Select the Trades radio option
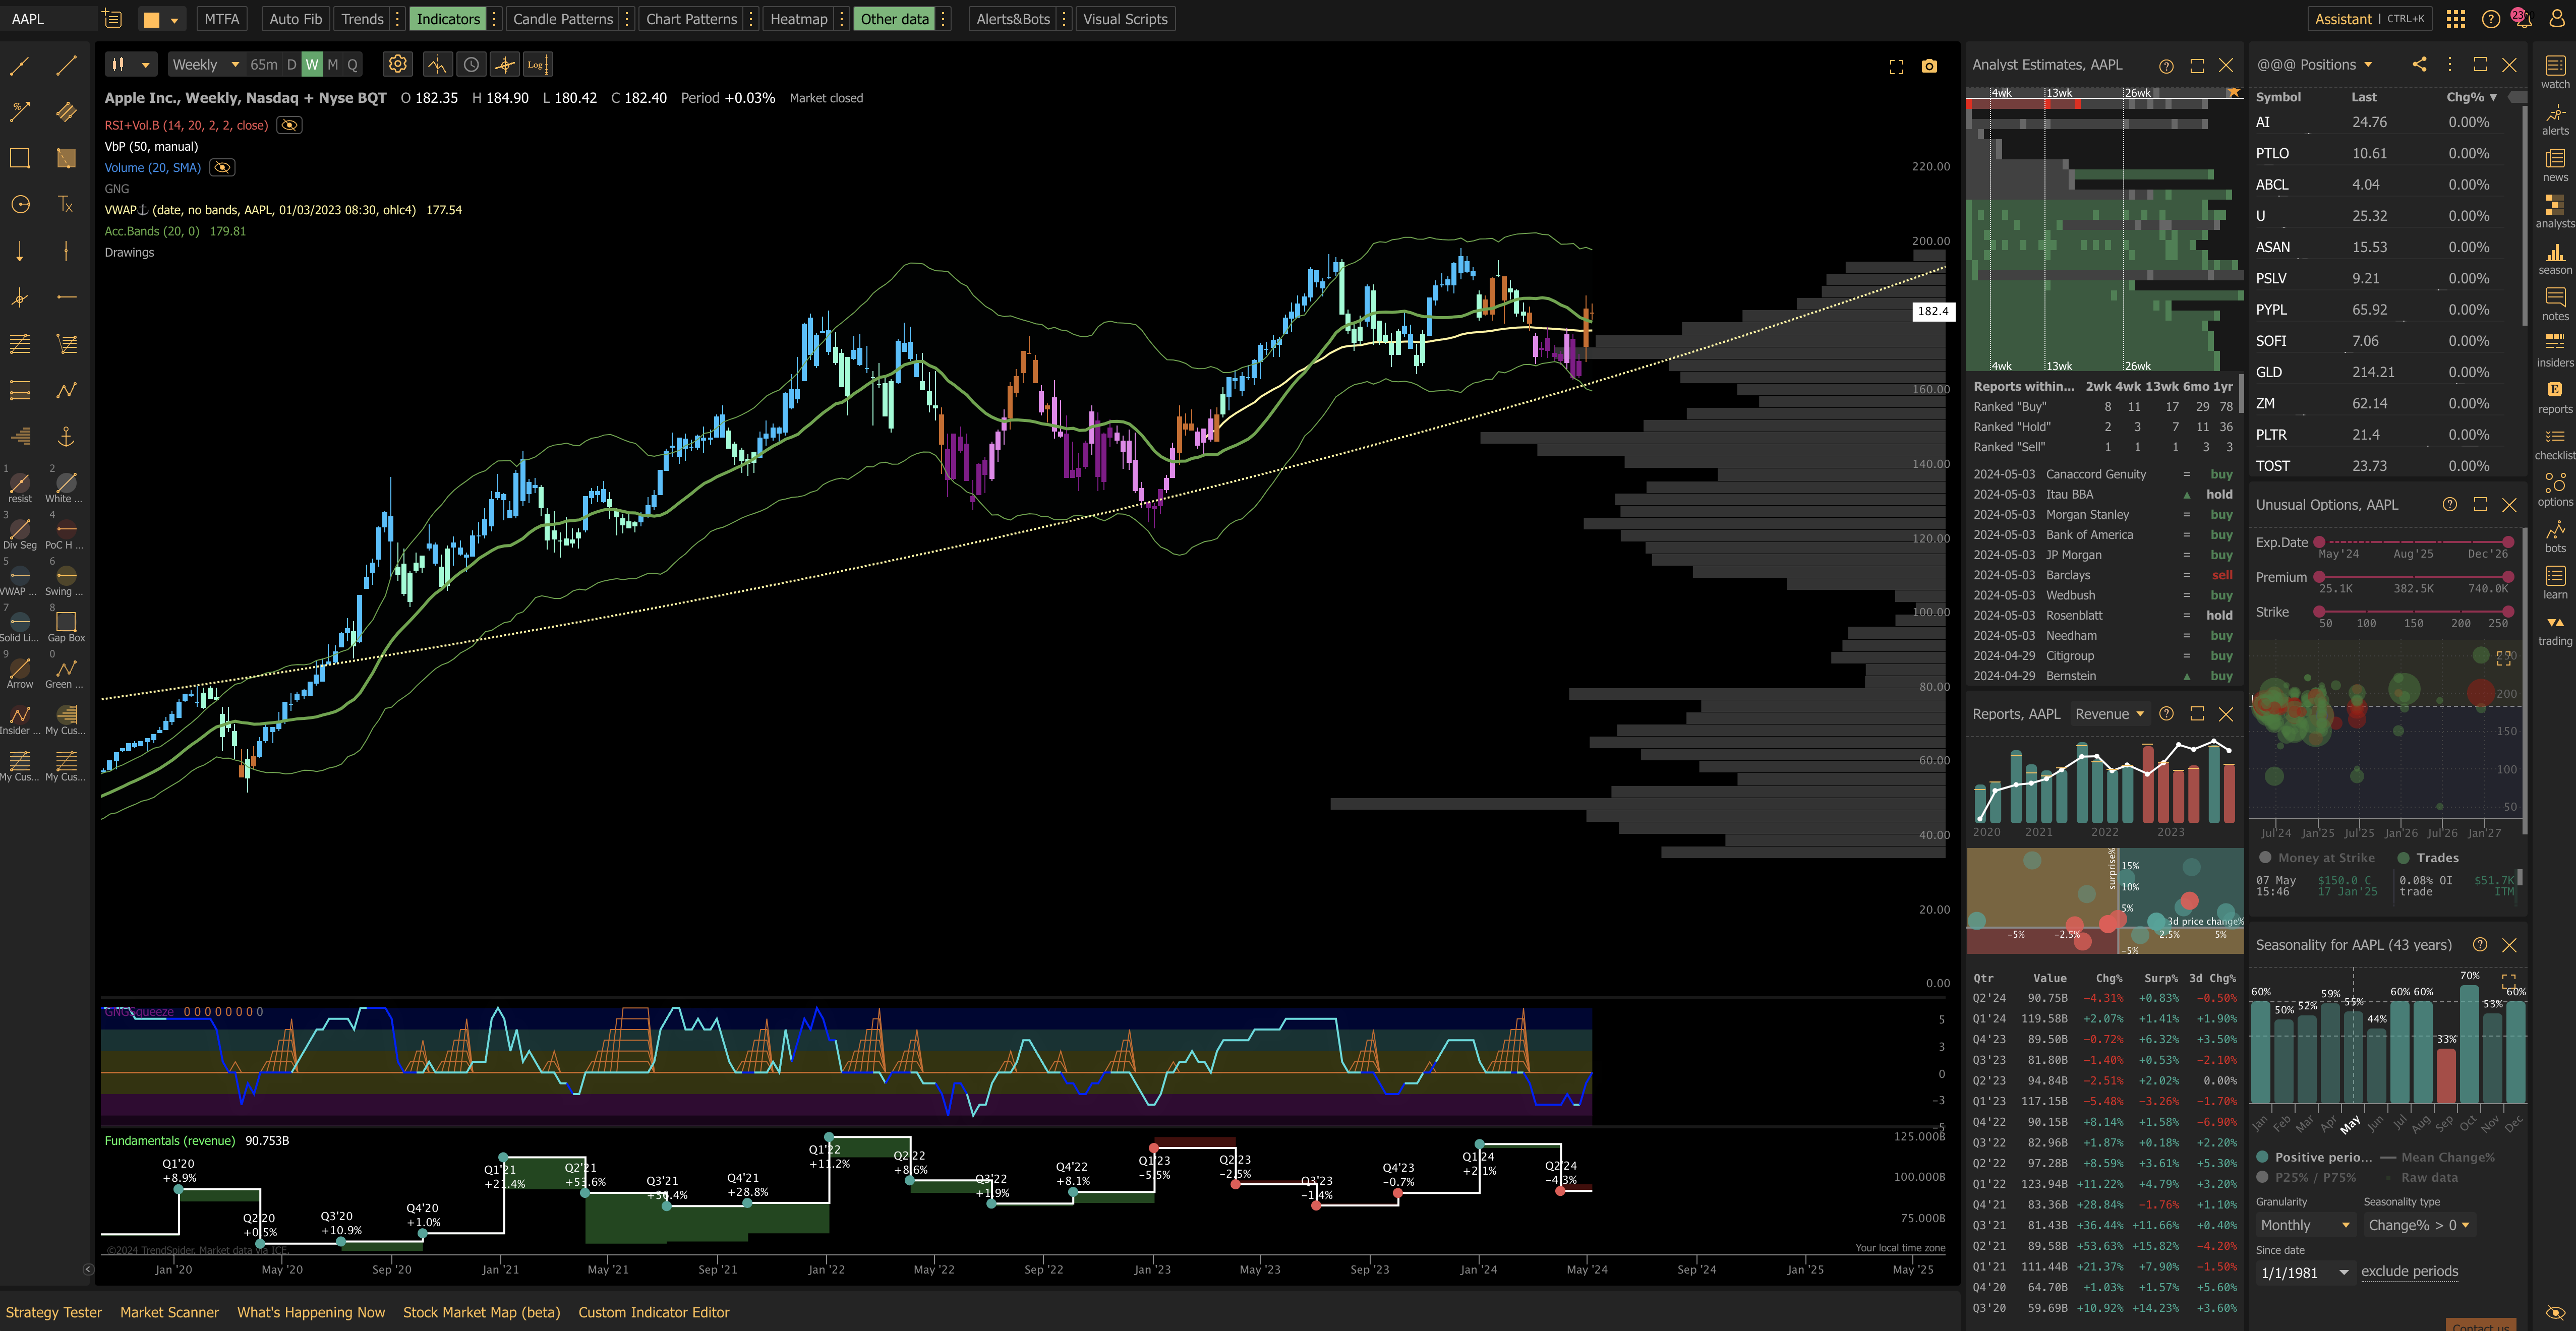Image resolution: width=2576 pixels, height=1331 pixels. point(2403,858)
